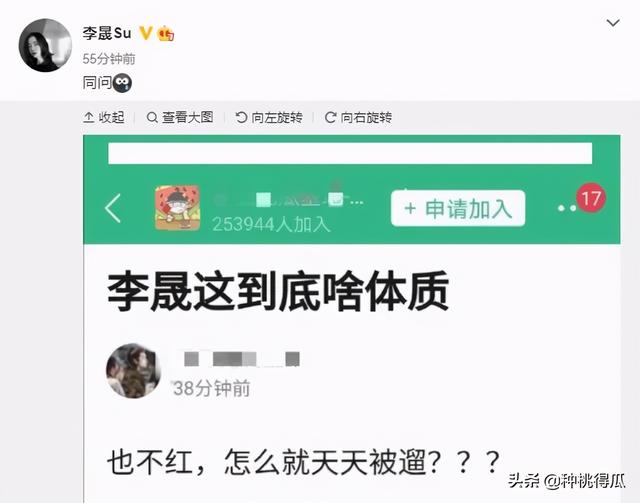Click the yellow V verified badge
640x503 pixels.
146,33
